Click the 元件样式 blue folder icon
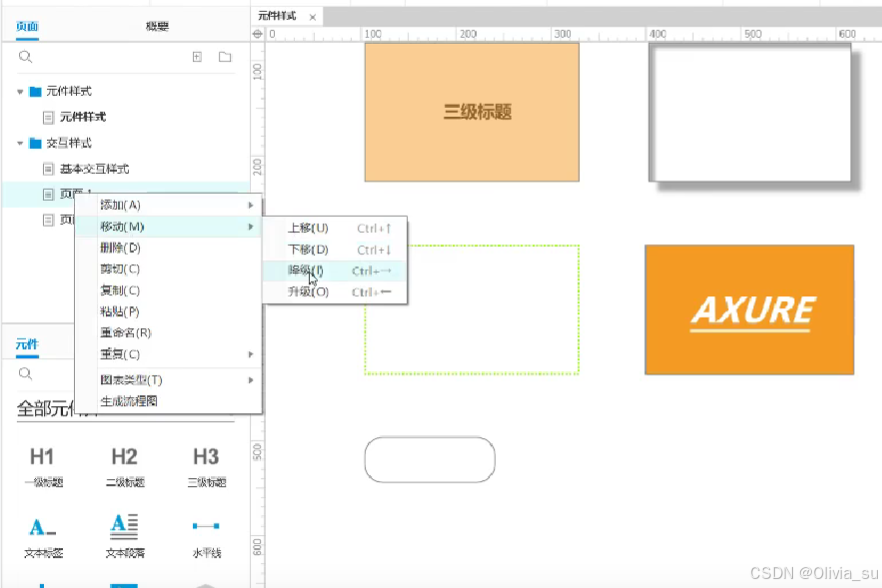 pyautogui.click(x=35, y=91)
